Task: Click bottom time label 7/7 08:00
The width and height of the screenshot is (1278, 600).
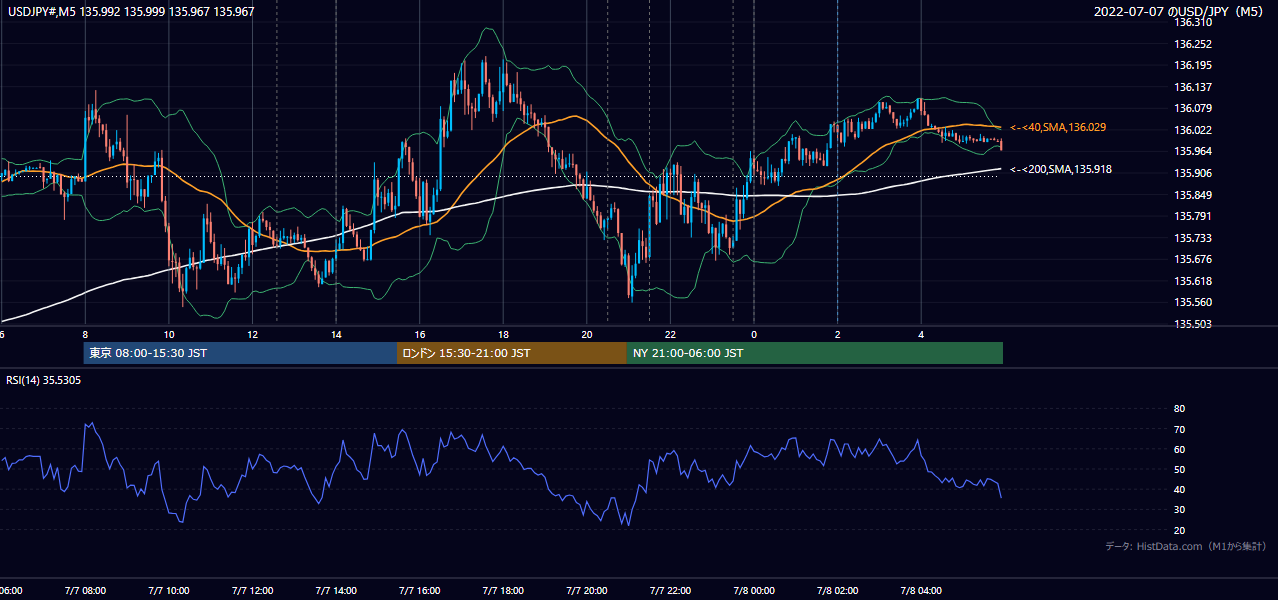Action: point(83,590)
